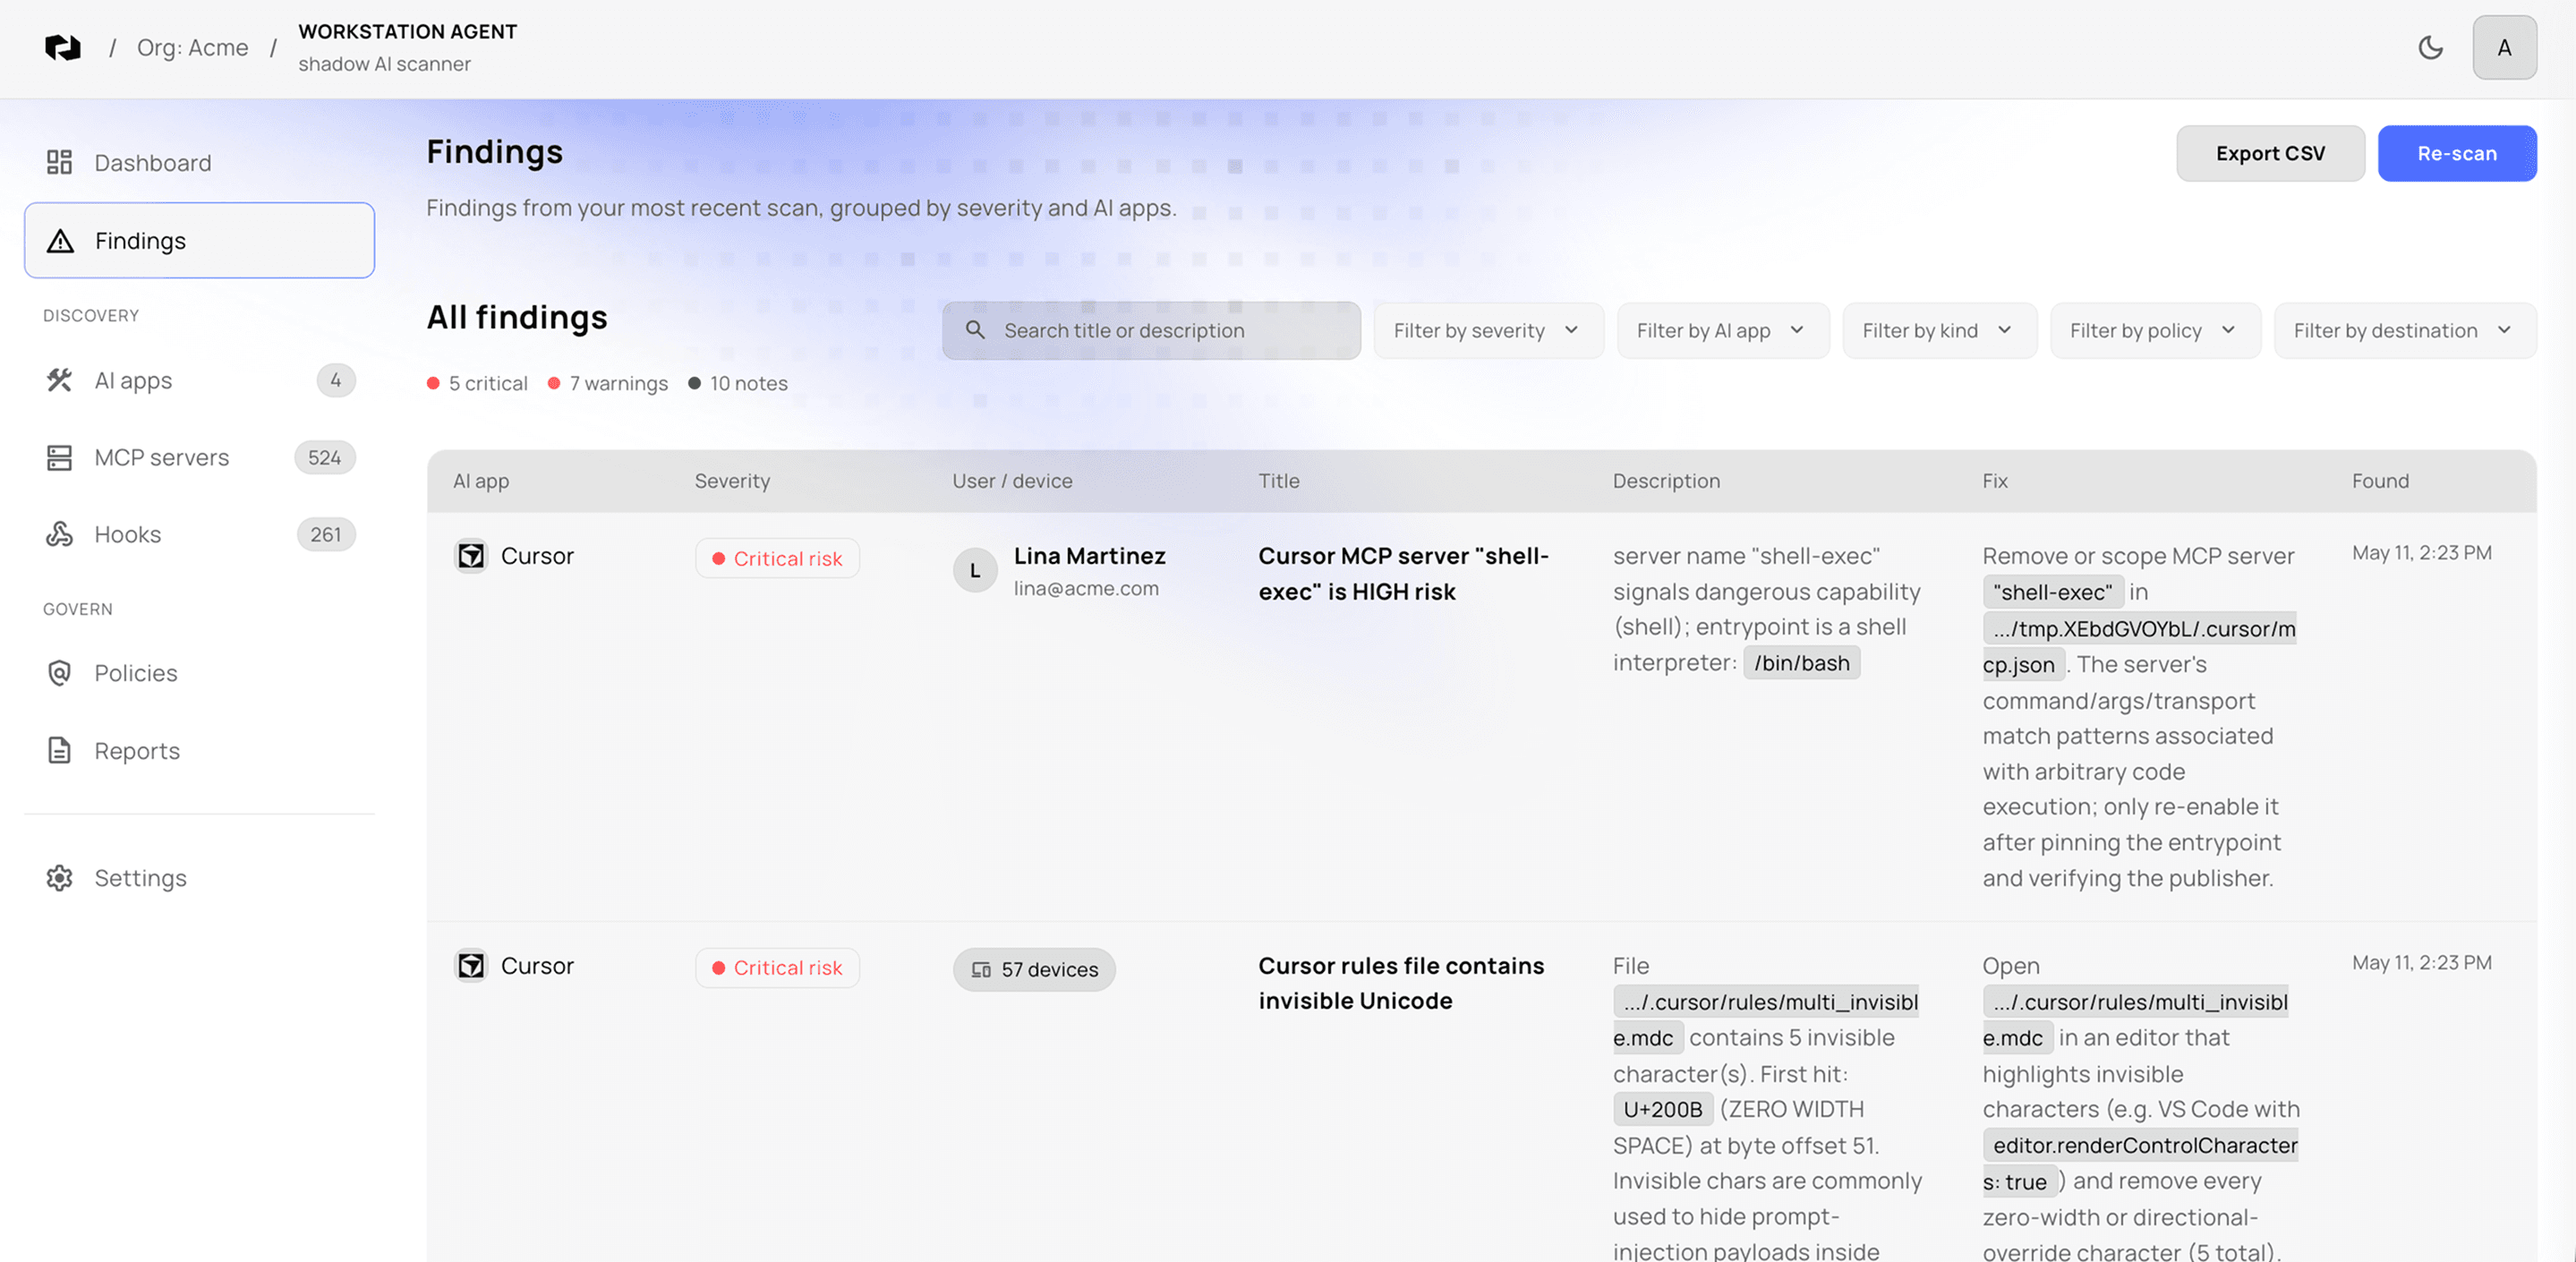
Task: Open finding 'Cursor rules file contains invisible Unicode'
Action: [x=1400, y=983]
